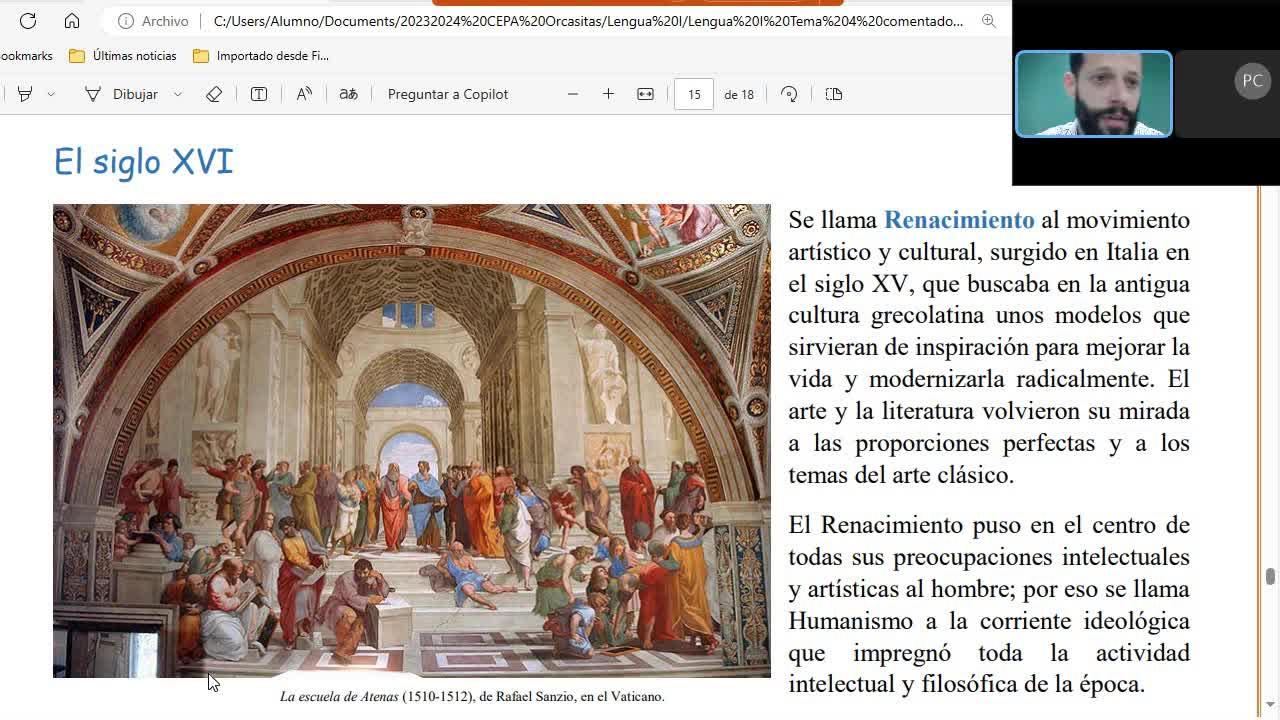Click the address bar file path
This screenshot has height=720, width=1280.
(x=588, y=21)
